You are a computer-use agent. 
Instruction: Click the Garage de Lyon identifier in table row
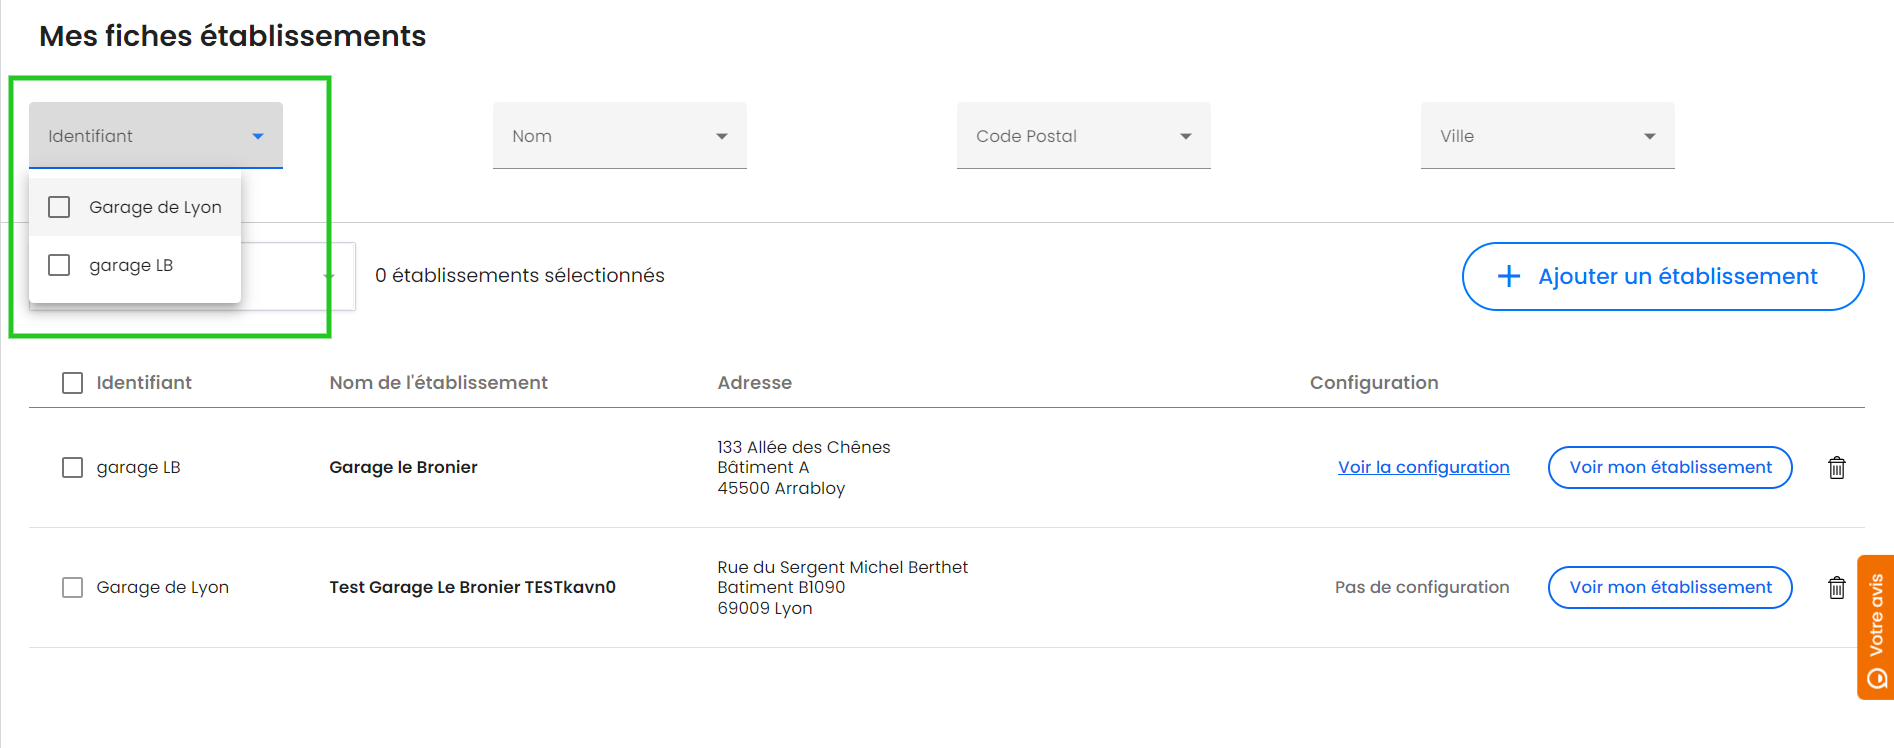(x=162, y=587)
